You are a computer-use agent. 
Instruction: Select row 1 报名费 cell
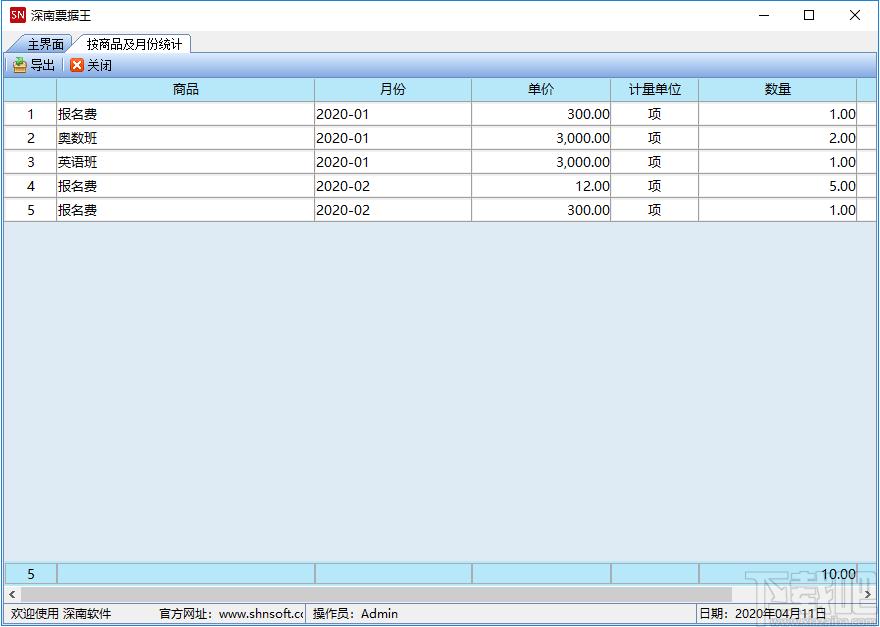185,115
